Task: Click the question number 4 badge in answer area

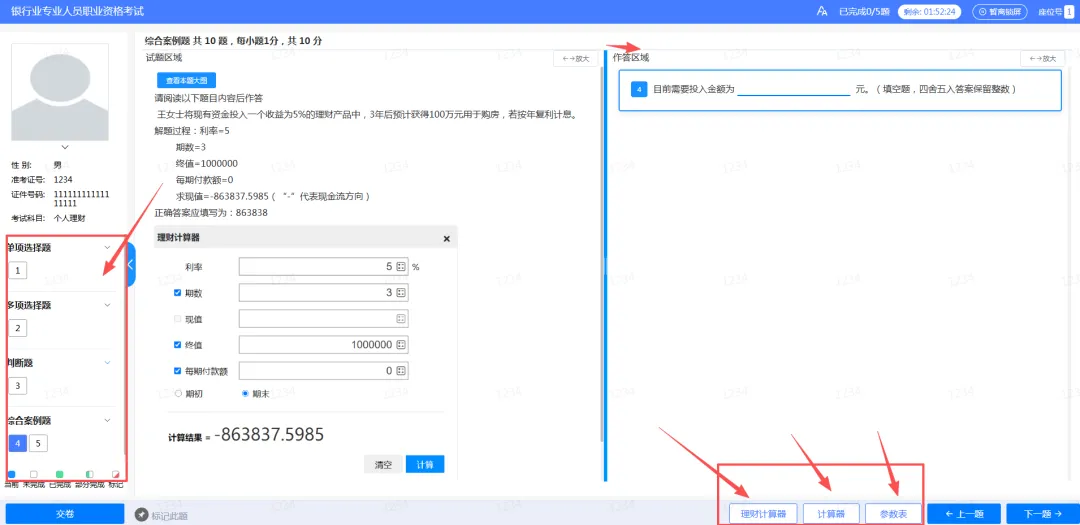Action: click(x=639, y=90)
